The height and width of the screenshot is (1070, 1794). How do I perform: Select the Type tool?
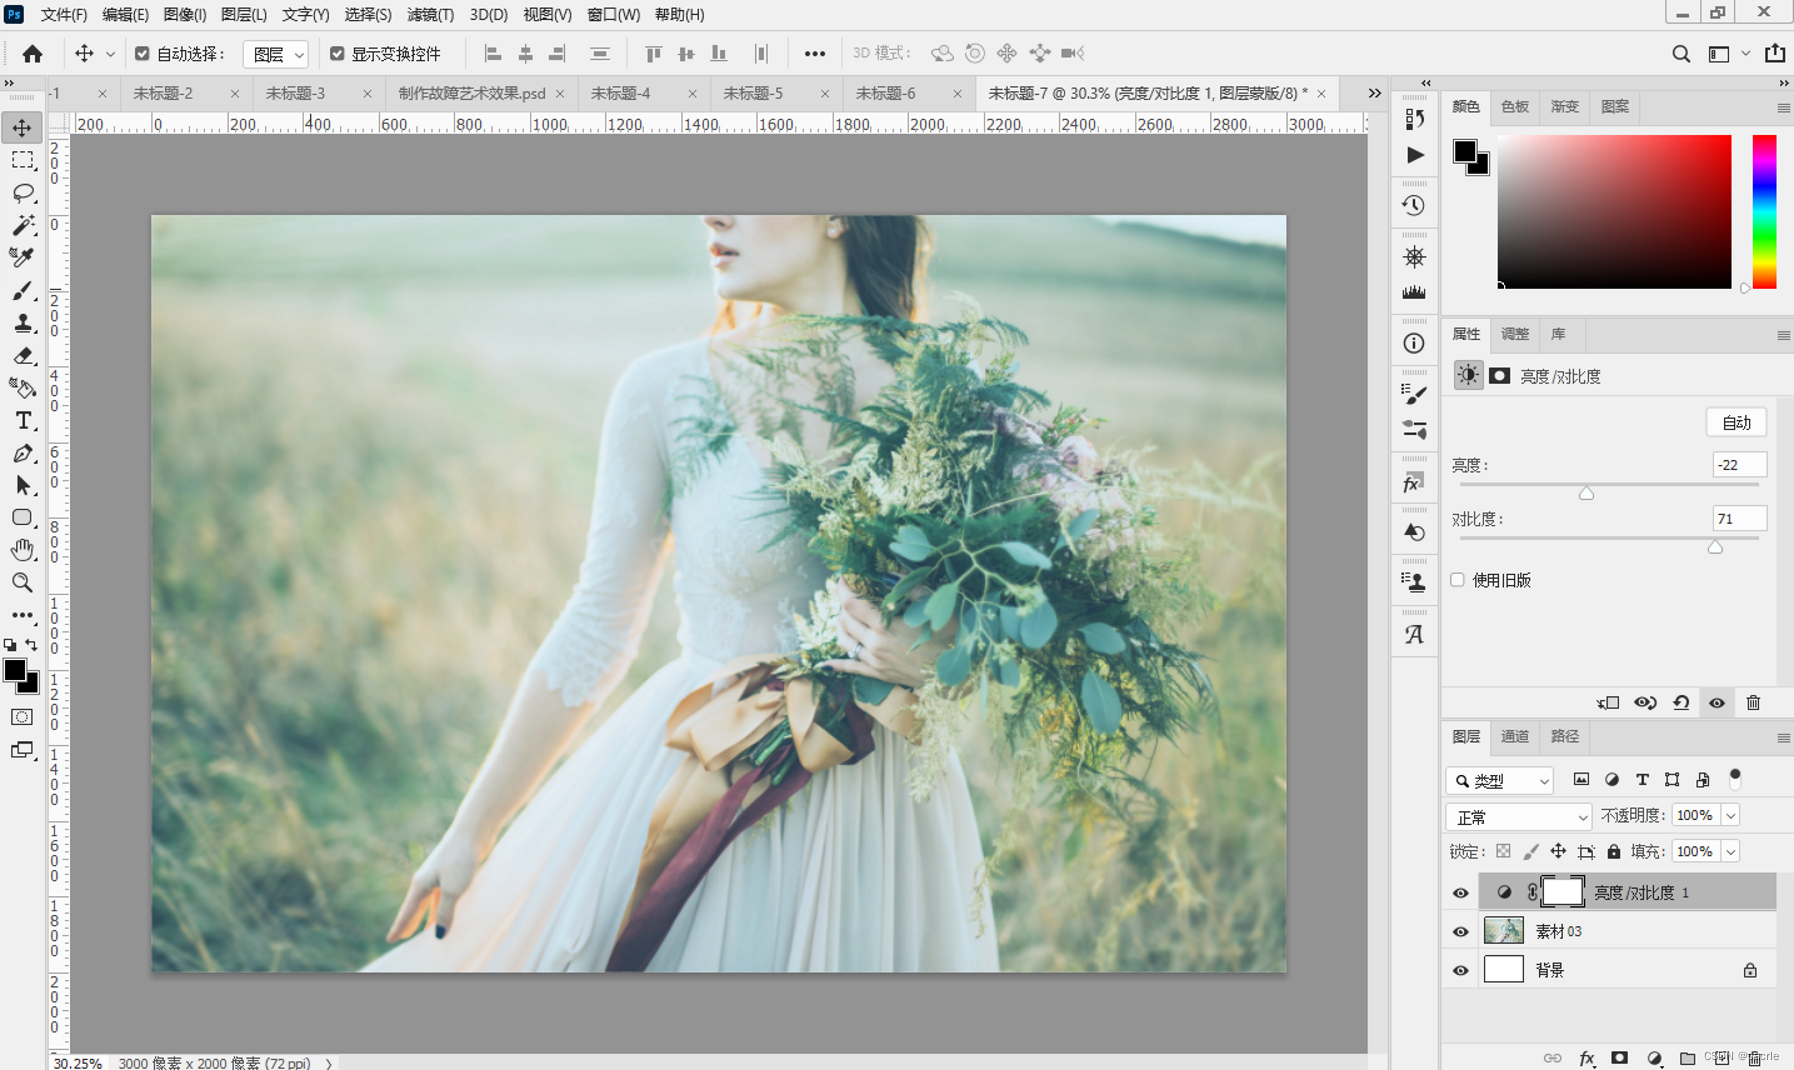tap(22, 421)
